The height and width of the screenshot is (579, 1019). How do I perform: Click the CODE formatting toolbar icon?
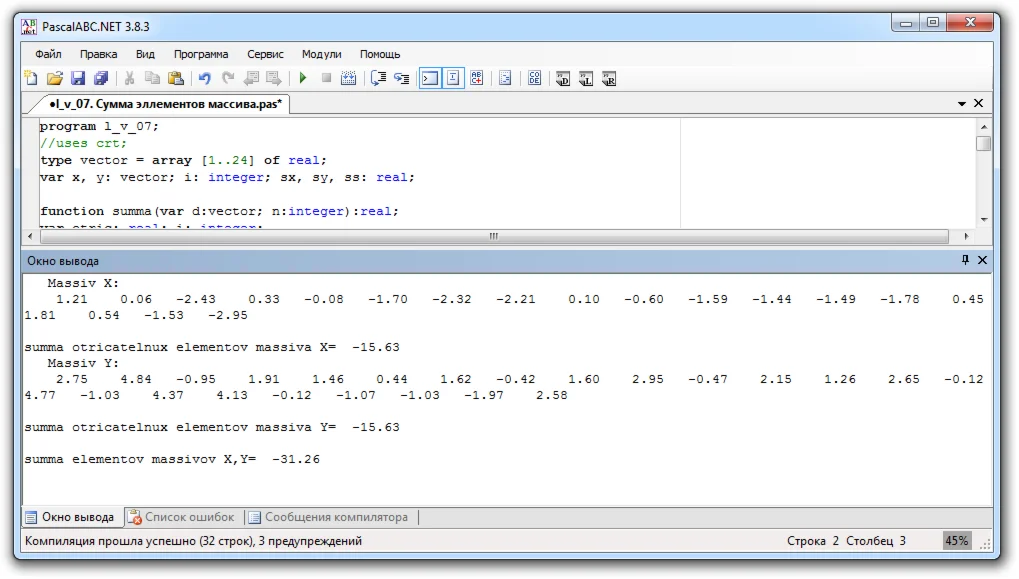coord(535,78)
